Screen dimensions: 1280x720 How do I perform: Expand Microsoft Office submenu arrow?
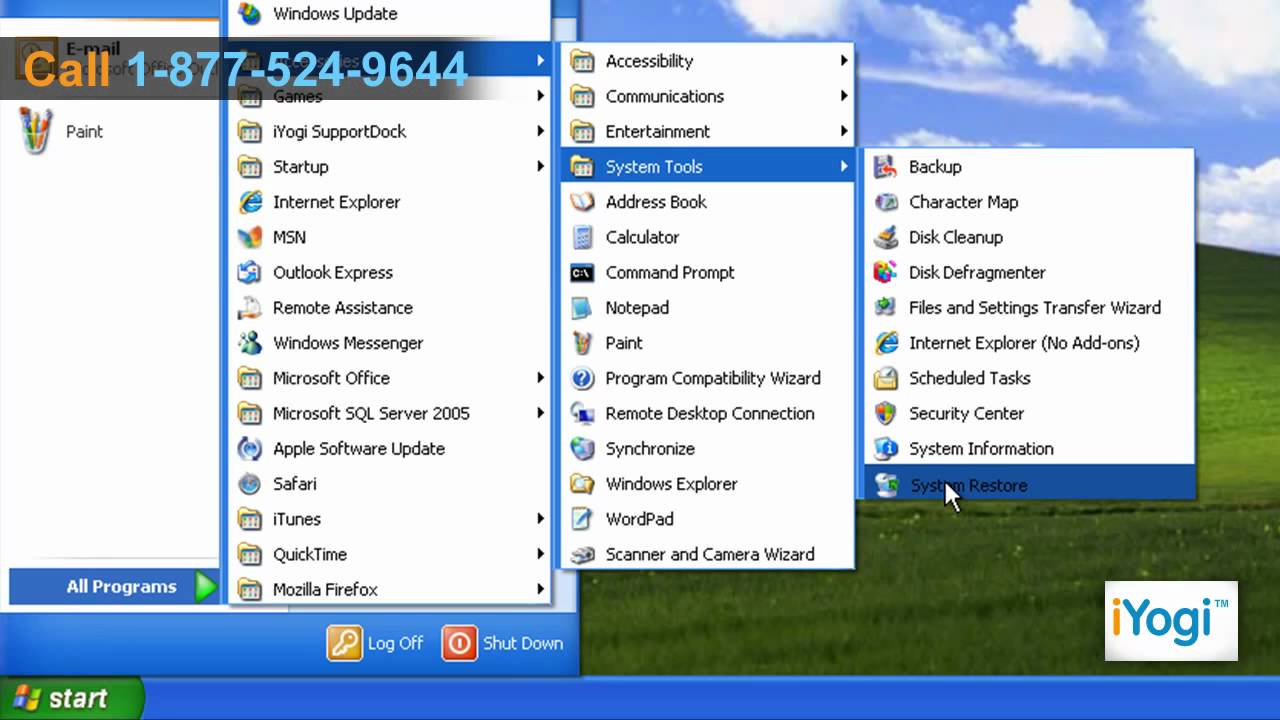point(540,378)
